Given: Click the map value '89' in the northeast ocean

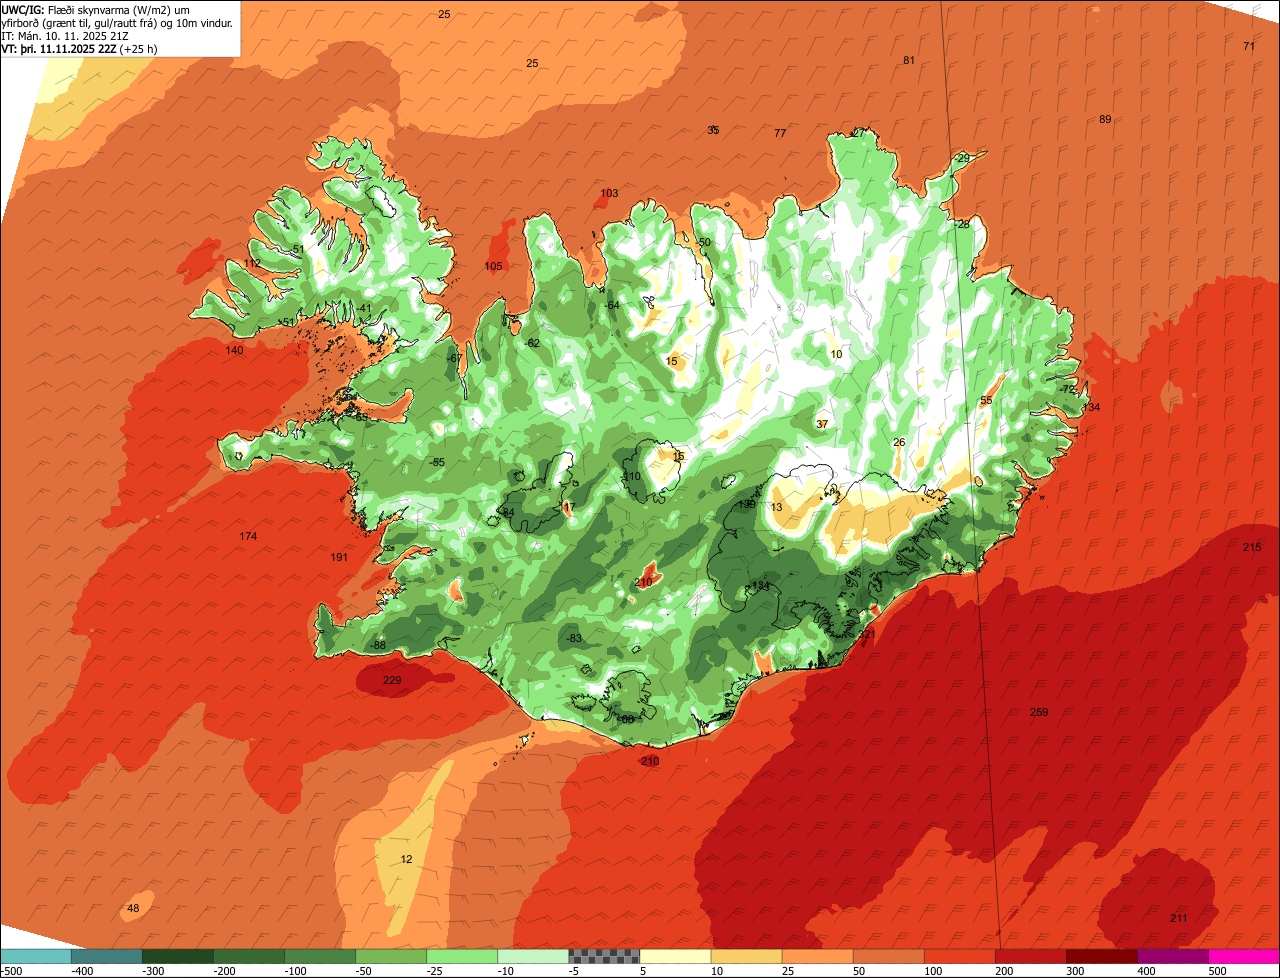Looking at the screenshot, I should (x=1105, y=119).
